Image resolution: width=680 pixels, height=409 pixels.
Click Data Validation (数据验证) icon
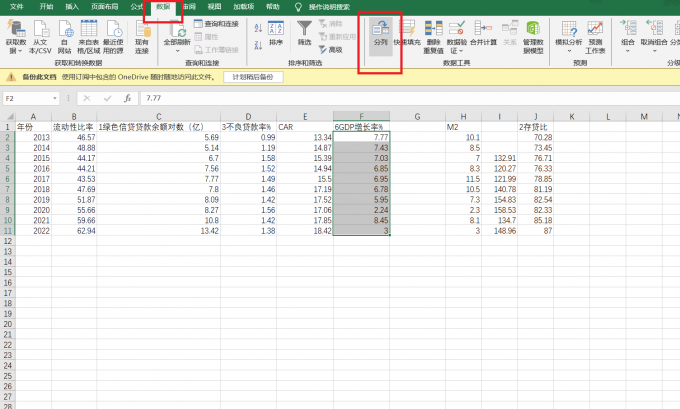click(457, 29)
